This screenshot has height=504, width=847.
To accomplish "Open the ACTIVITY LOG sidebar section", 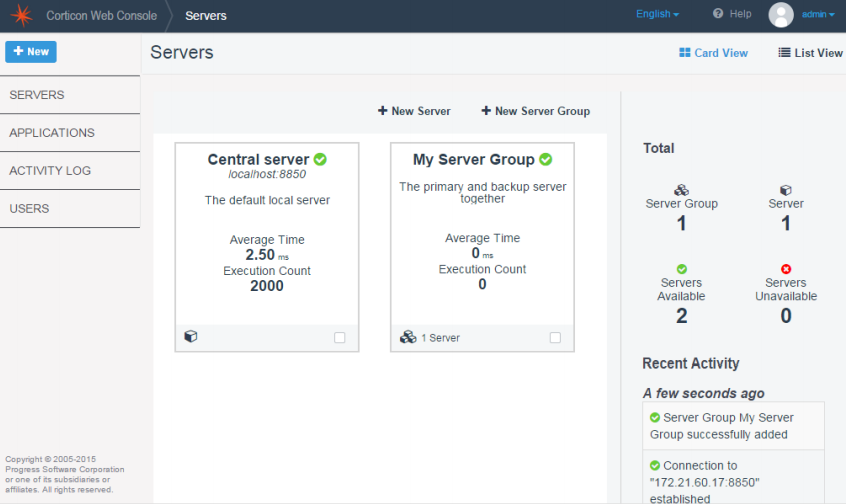I will point(70,170).
